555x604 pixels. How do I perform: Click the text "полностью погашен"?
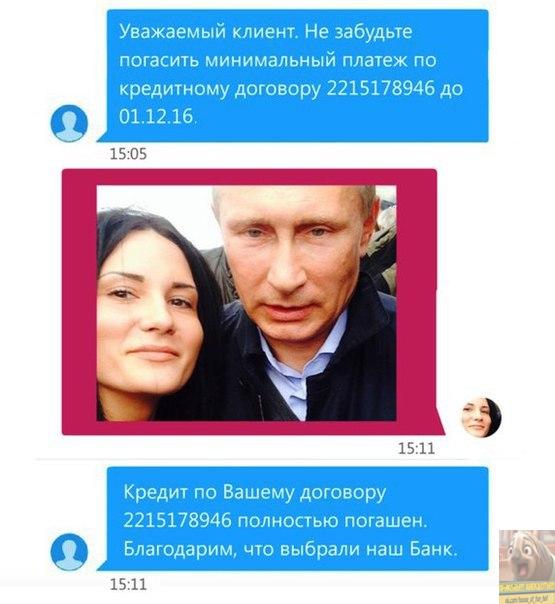pyautogui.click(x=333, y=521)
